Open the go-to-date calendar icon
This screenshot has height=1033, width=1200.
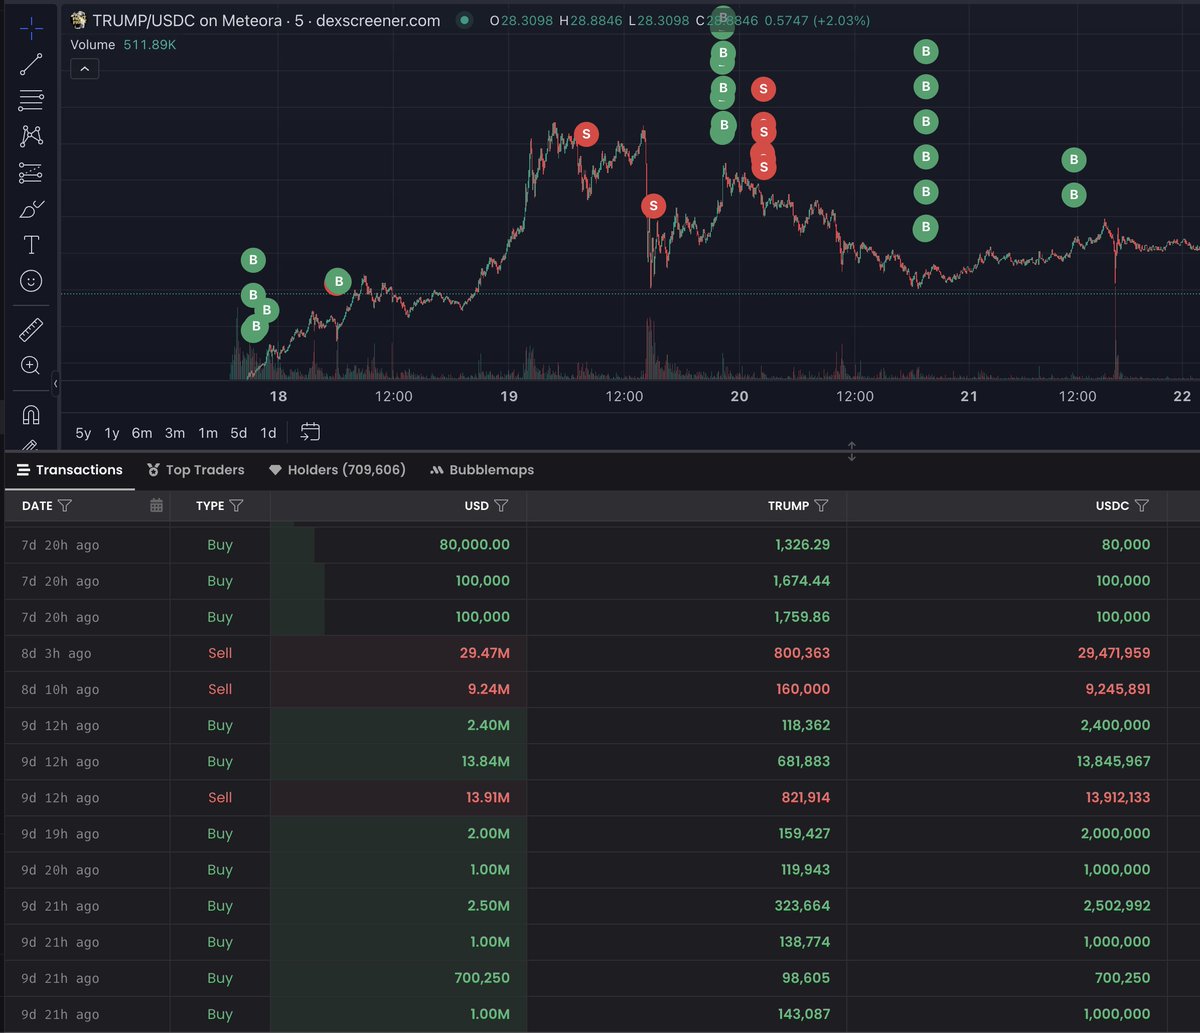tap(310, 432)
